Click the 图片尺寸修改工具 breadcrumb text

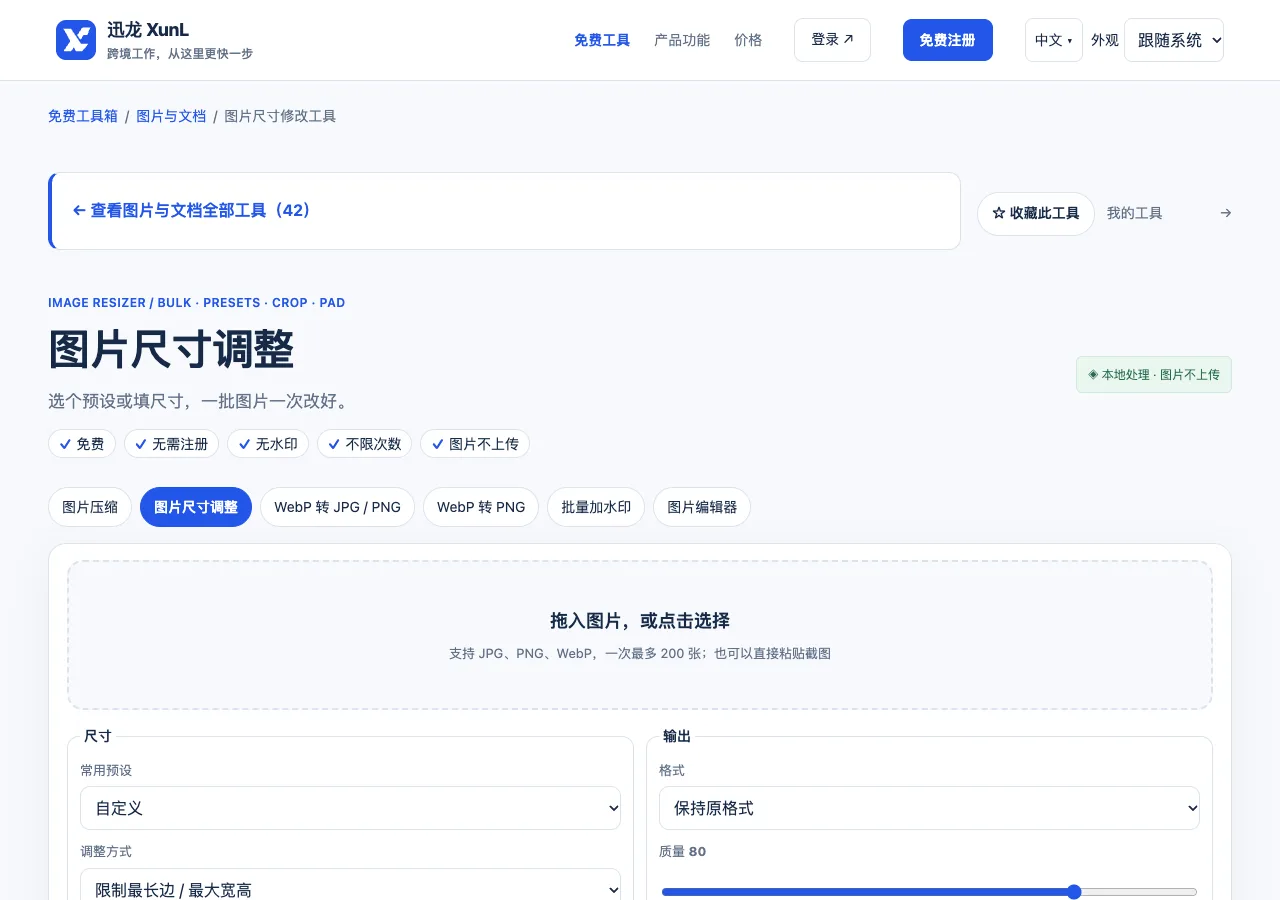[x=280, y=116]
